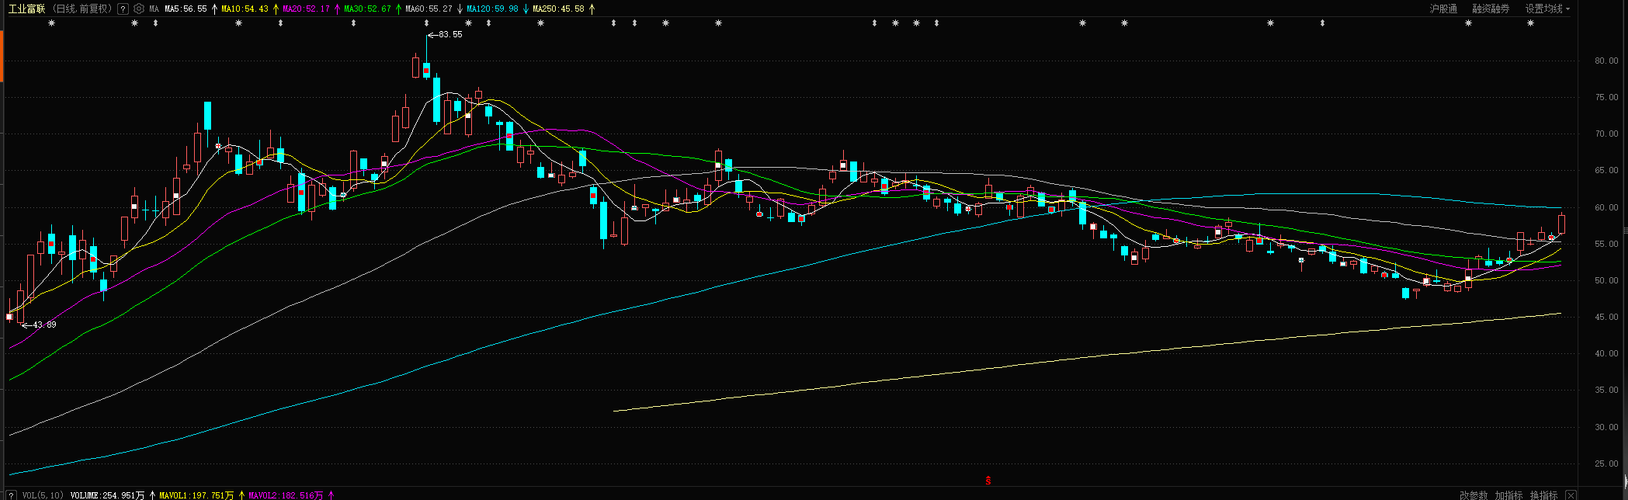The height and width of the screenshot is (500, 1628).
Task: Open the MA indicator settings gear icon
Action: tap(138, 8)
